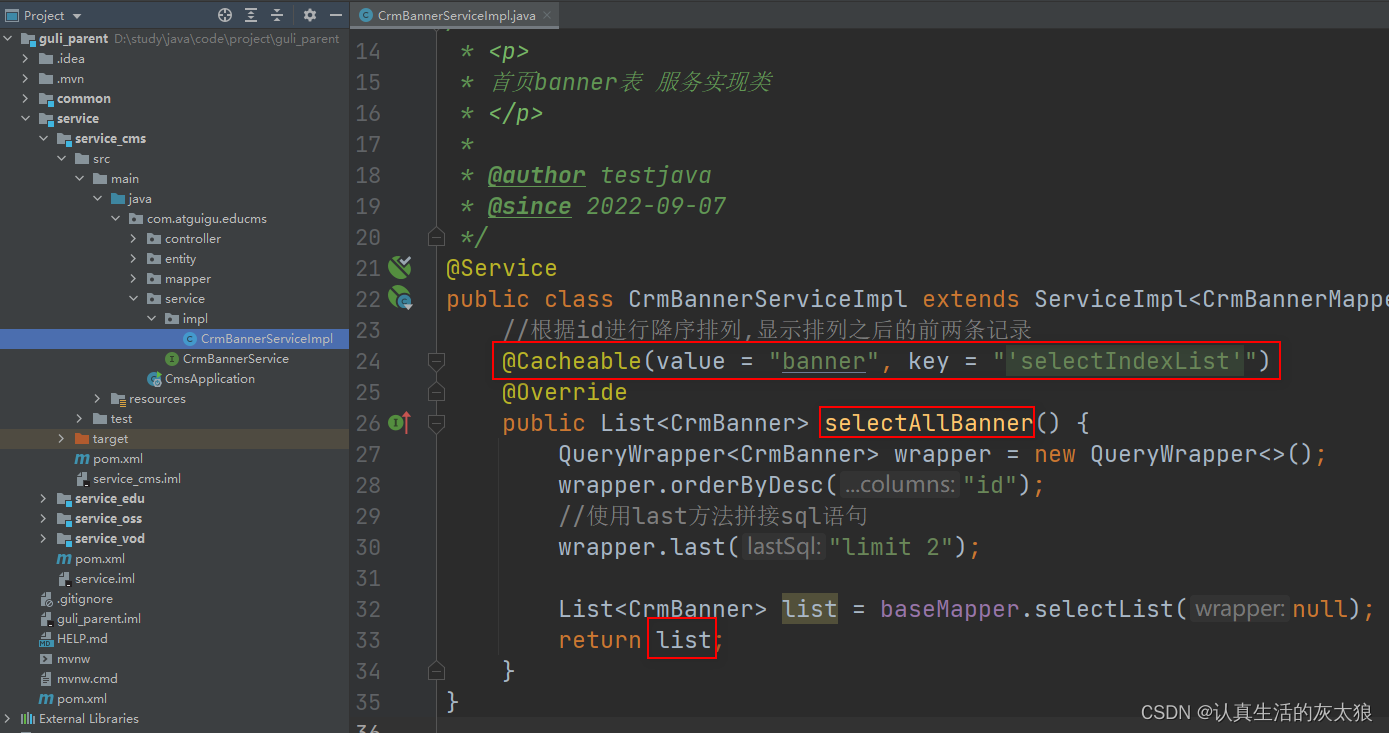The image size is (1389, 733).
Task: Open Project panel settings gear
Action: 310,15
